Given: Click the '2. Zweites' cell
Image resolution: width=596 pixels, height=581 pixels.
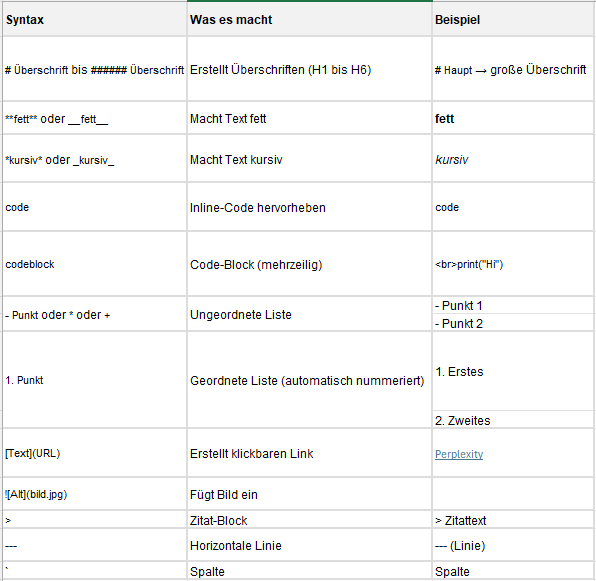Looking at the screenshot, I should point(514,420).
